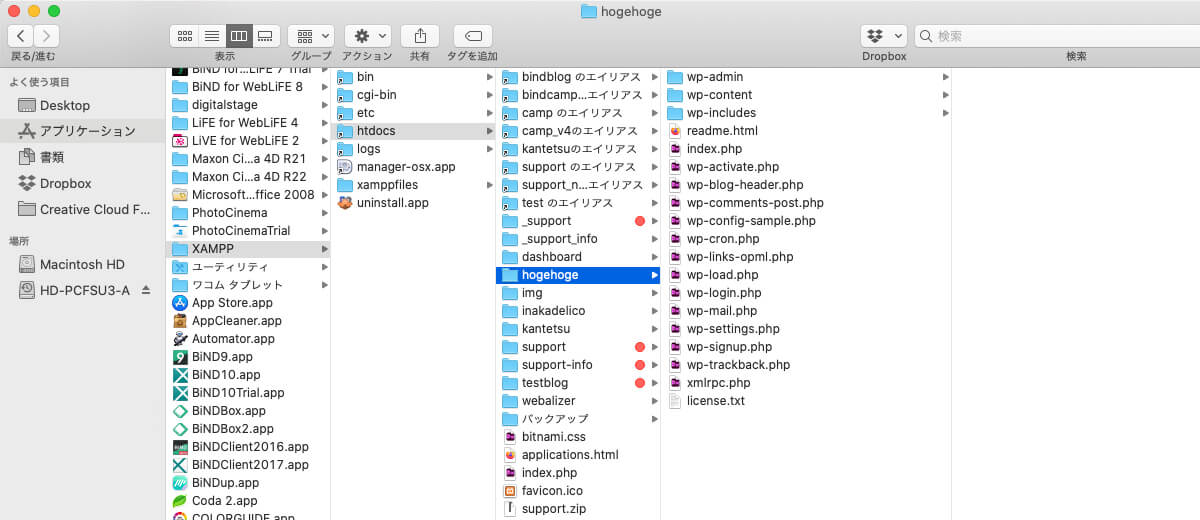This screenshot has width=1200, height=520.
Task: Select 書類 in the sidebar
Action: [82, 157]
